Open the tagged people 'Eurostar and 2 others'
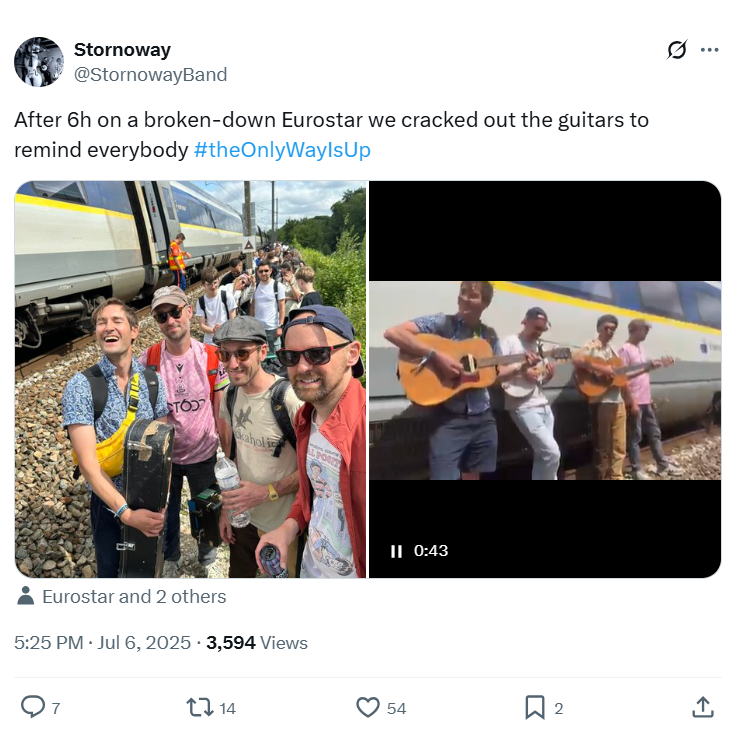Viewport: 736px width, 731px height. [134, 597]
